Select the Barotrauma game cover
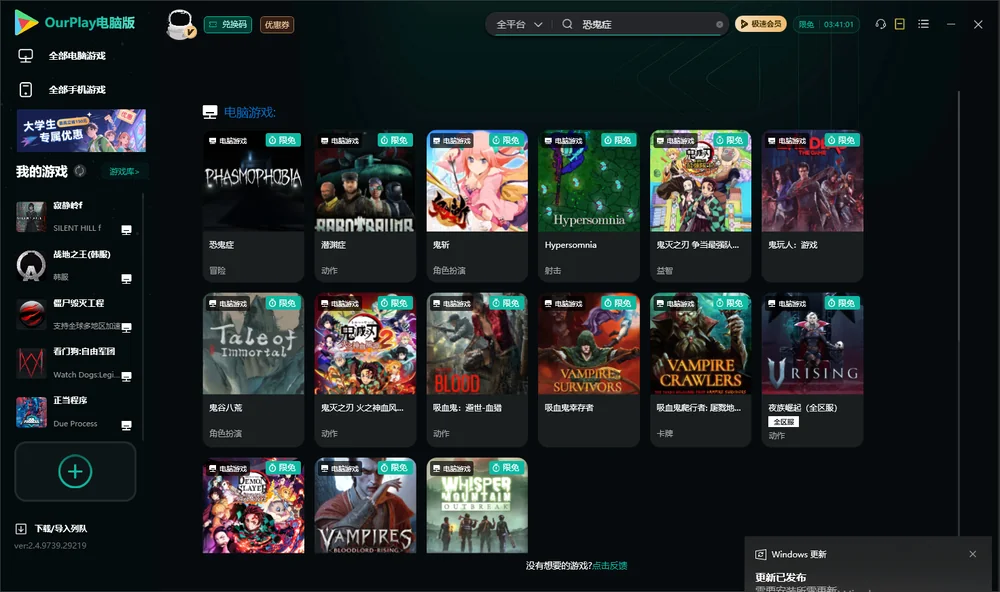Image resolution: width=1000 pixels, height=592 pixels. point(365,181)
